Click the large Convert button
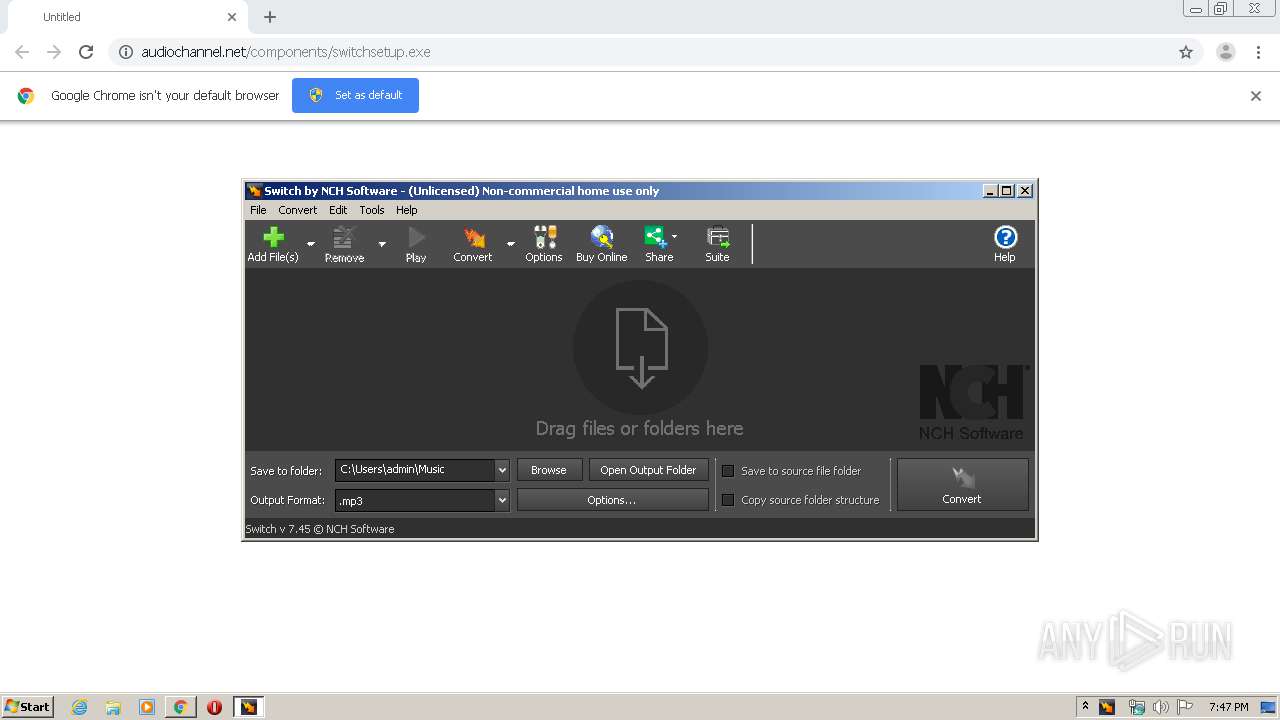Screen dimensions: 1280x720 (962, 485)
